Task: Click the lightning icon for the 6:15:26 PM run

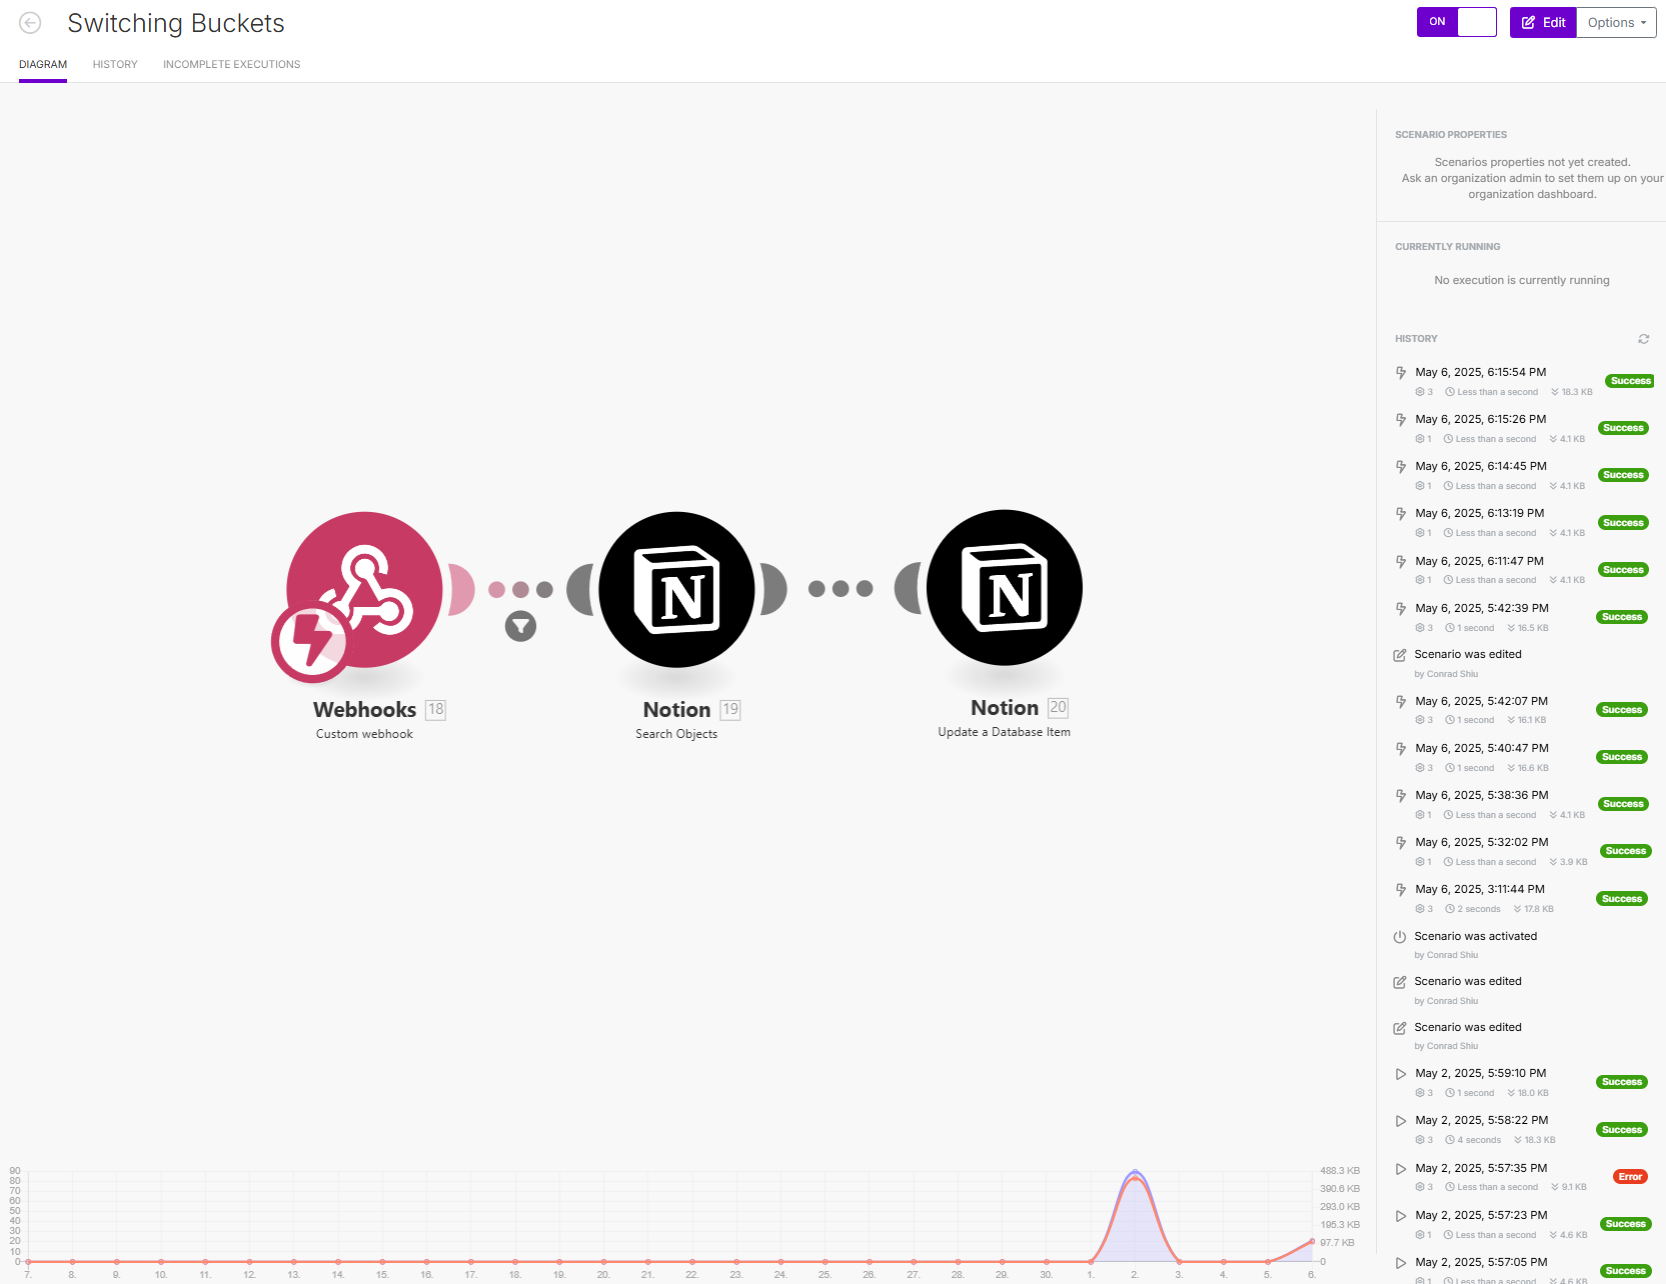Action: (1401, 420)
